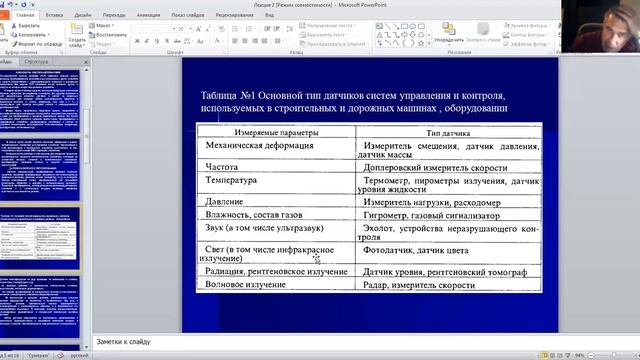Image resolution: width=640 pixels, height=360 pixels.
Task: Align text left in paragraph group
Action: click(235, 41)
